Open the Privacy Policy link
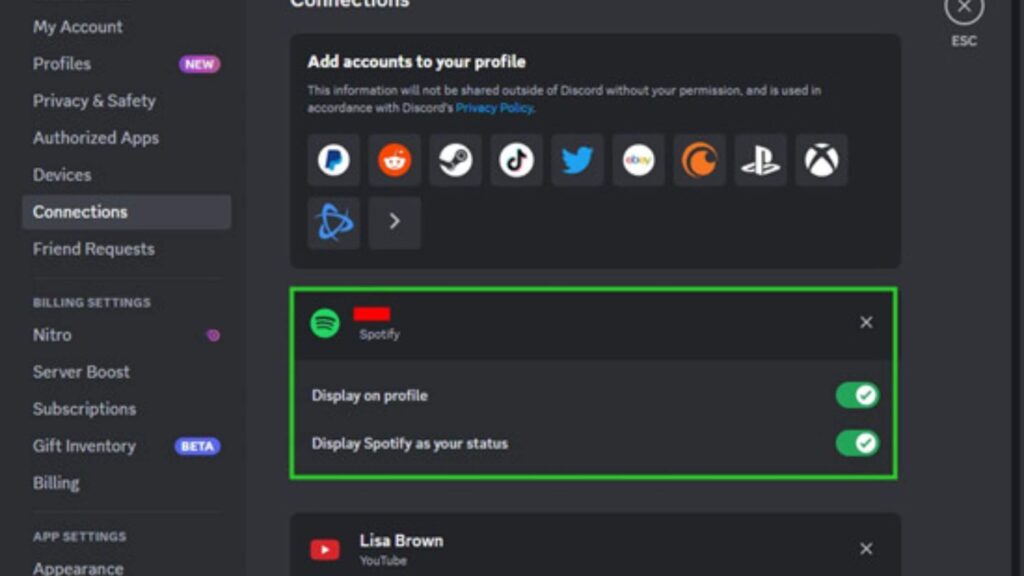The width and height of the screenshot is (1024, 576). tap(493, 107)
